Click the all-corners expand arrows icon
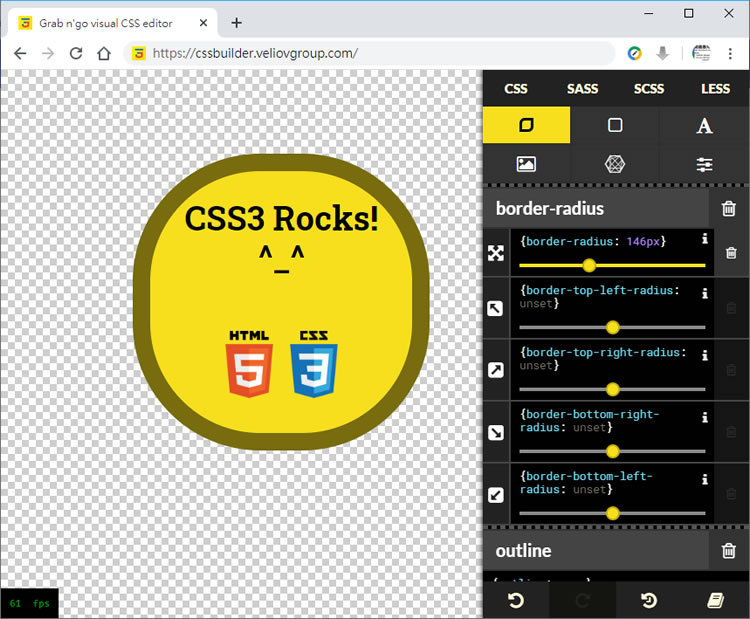 tap(496, 253)
